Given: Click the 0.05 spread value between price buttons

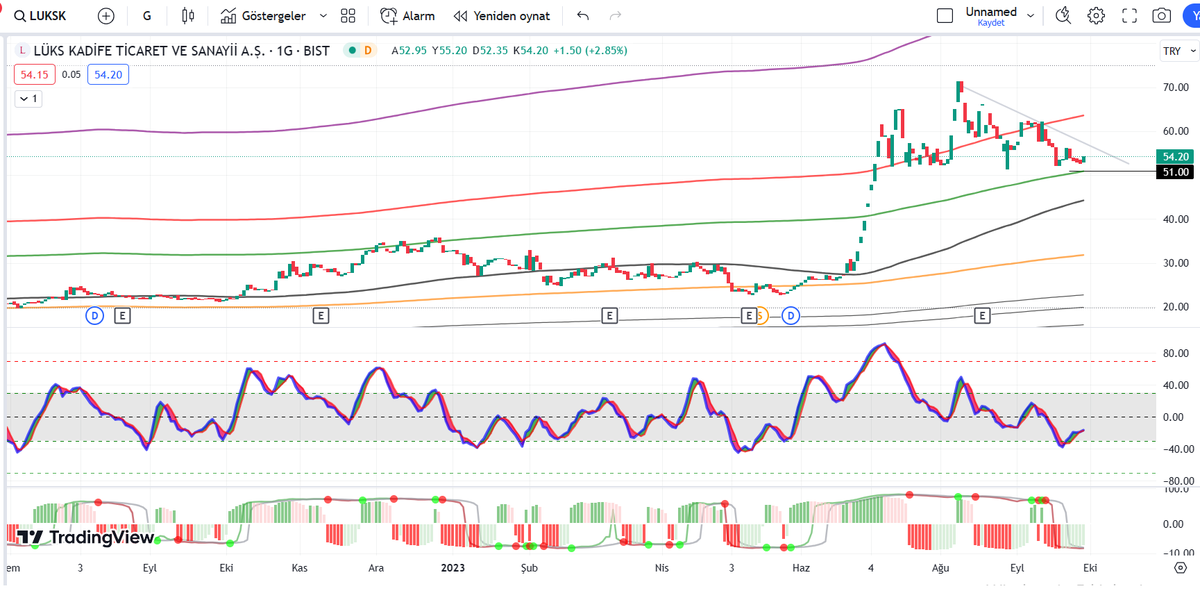Looking at the screenshot, I should (71, 74).
